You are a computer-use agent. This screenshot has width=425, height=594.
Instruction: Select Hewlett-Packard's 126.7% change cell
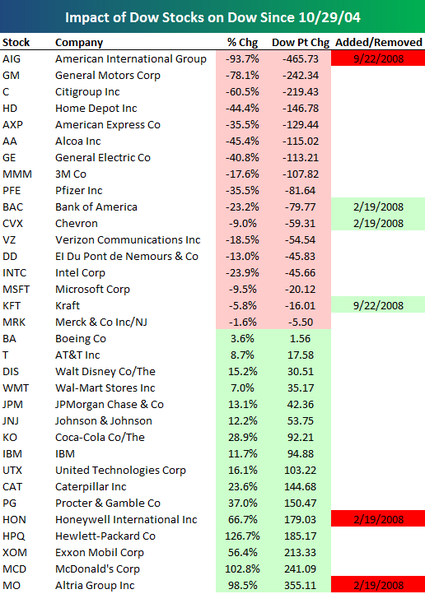(243, 536)
